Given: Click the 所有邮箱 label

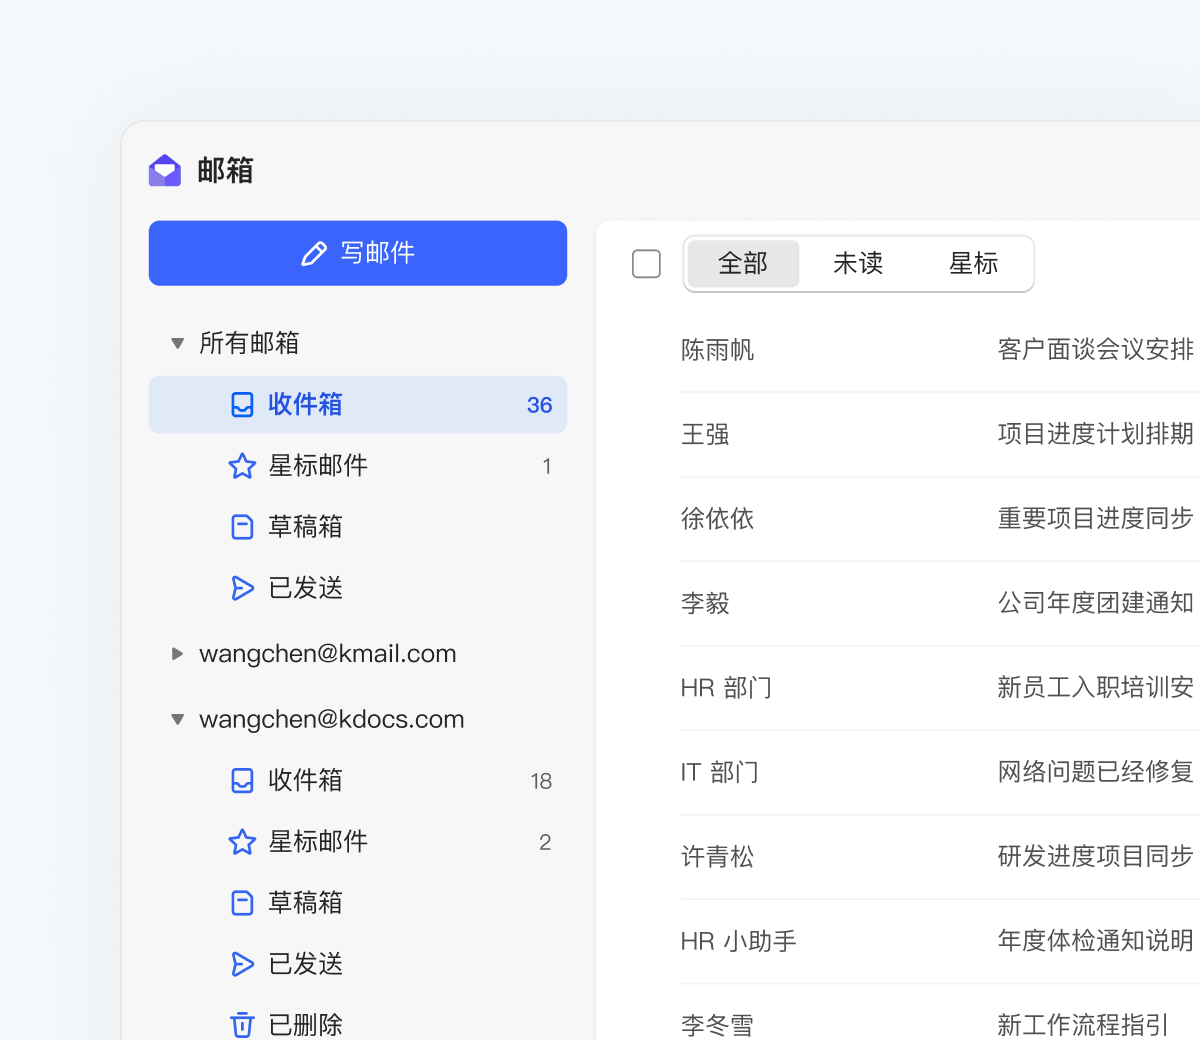Looking at the screenshot, I should point(249,343).
